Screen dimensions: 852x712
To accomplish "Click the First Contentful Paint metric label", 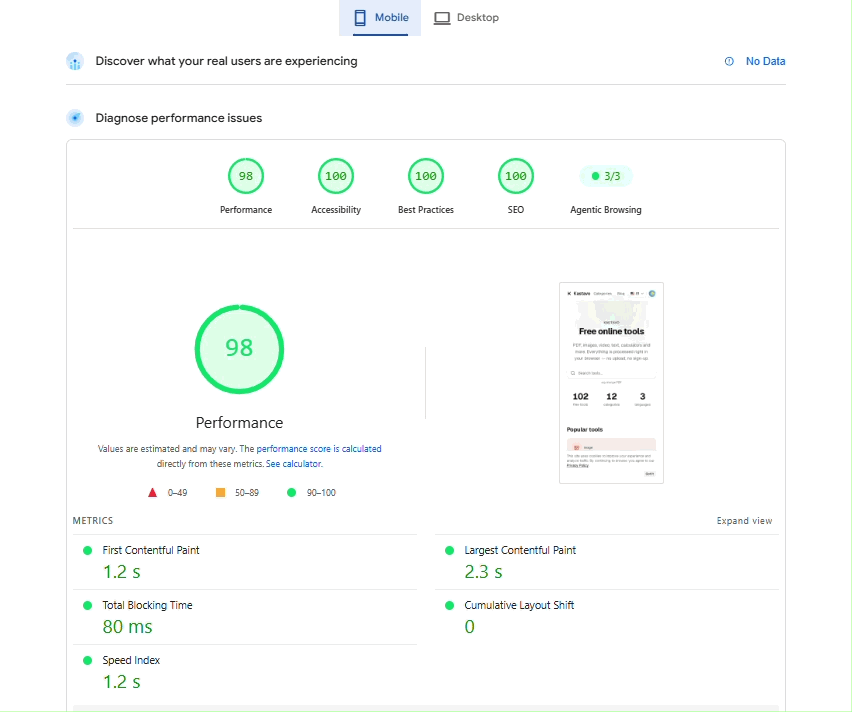I will click(x=151, y=550).
